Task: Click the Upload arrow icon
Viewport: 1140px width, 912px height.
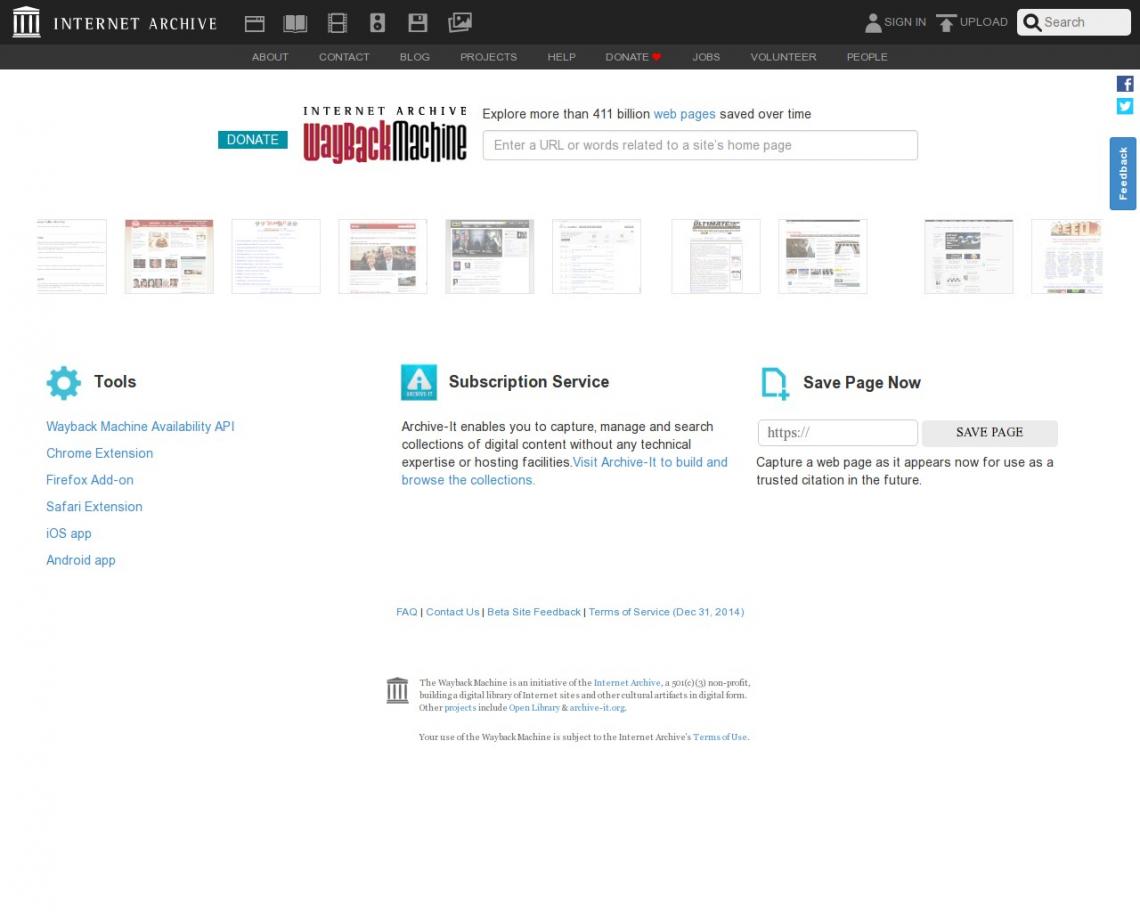Action: pyautogui.click(x=946, y=23)
